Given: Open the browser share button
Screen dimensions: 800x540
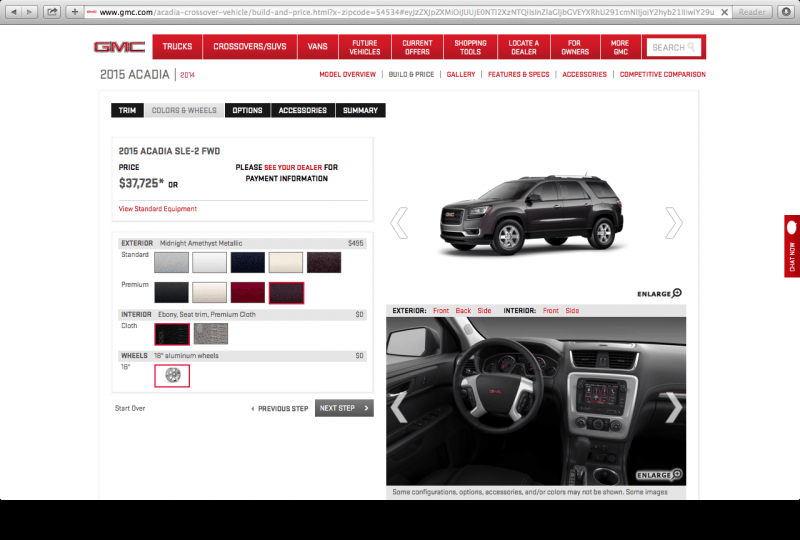Looking at the screenshot, I should coord(52,11).
